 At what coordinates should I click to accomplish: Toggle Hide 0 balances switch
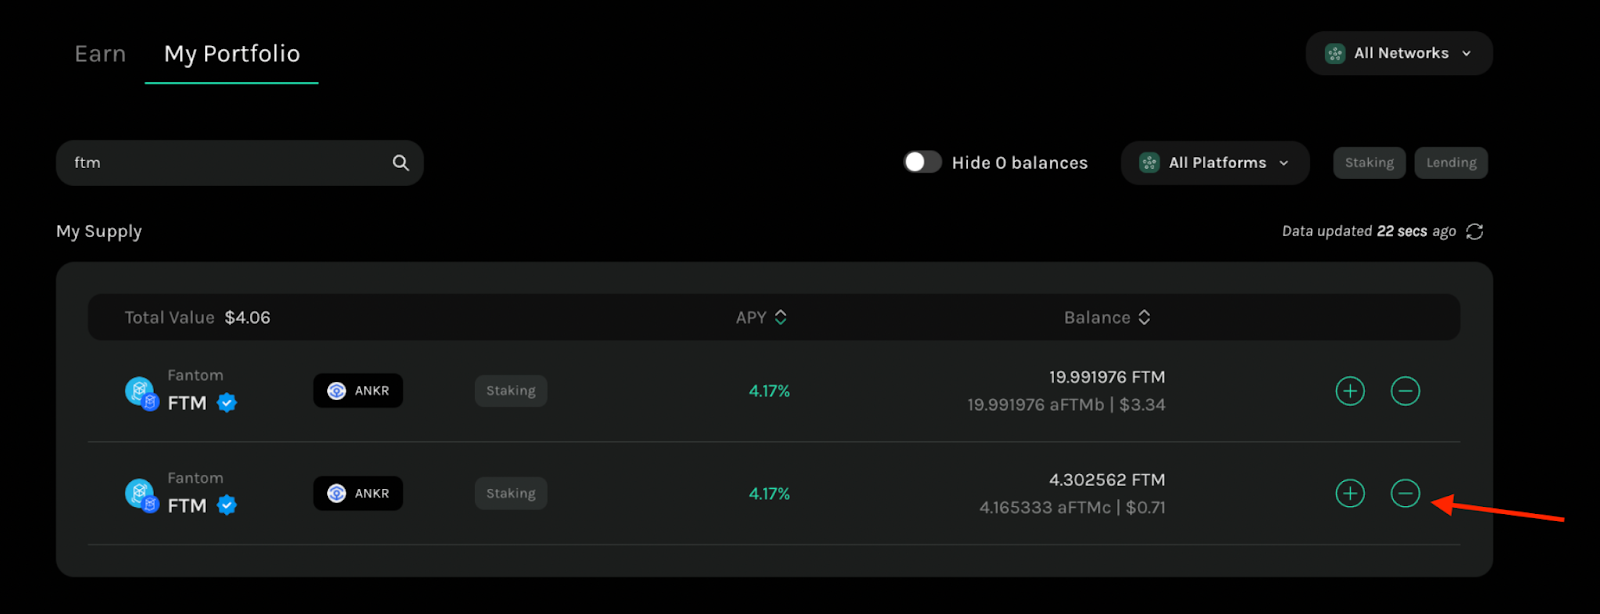point(923,162)
